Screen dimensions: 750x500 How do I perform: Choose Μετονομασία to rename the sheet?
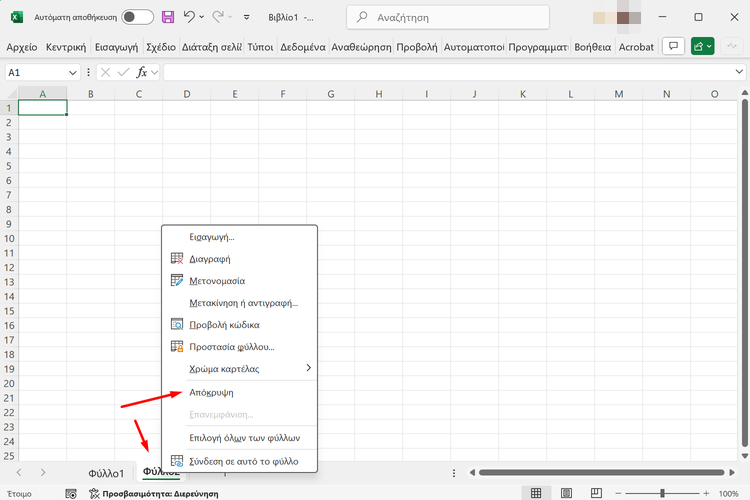pyautogui.click(x=239, y=281)
